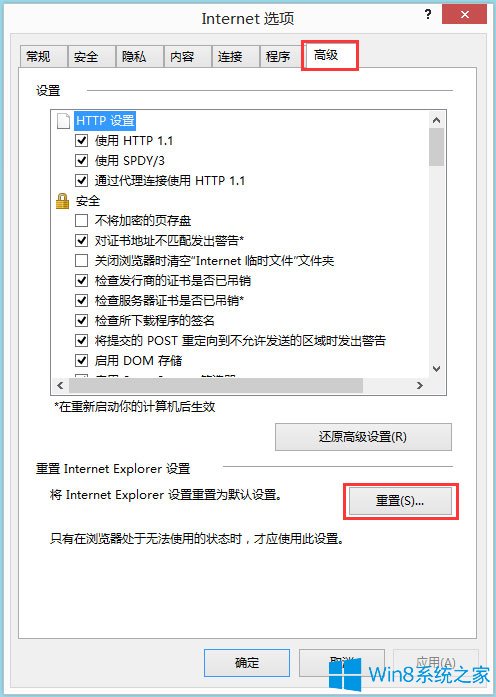Enable 关闭浏览器时清空 Internet 临时文件 checkbox
This screenshot has width=496, height=697.
point(81,260)
